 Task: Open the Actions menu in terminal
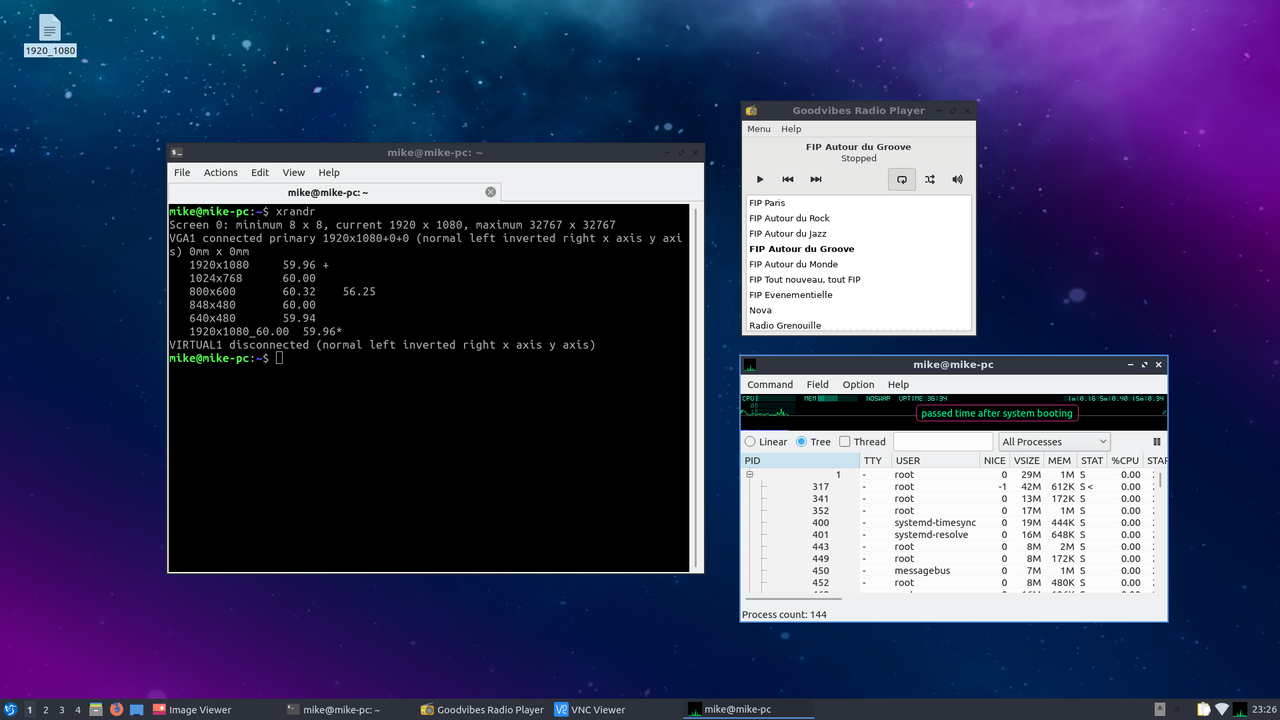click(x=220, y=172)
